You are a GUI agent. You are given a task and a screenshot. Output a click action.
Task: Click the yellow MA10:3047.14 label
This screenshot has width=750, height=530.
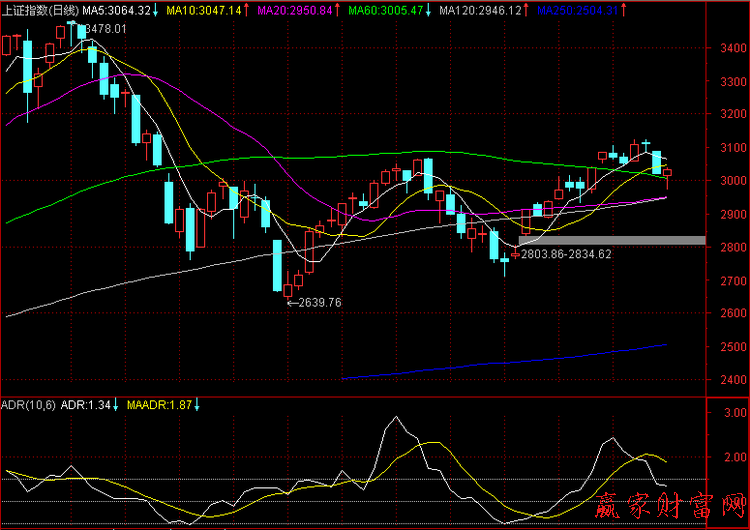click(204, 10)
